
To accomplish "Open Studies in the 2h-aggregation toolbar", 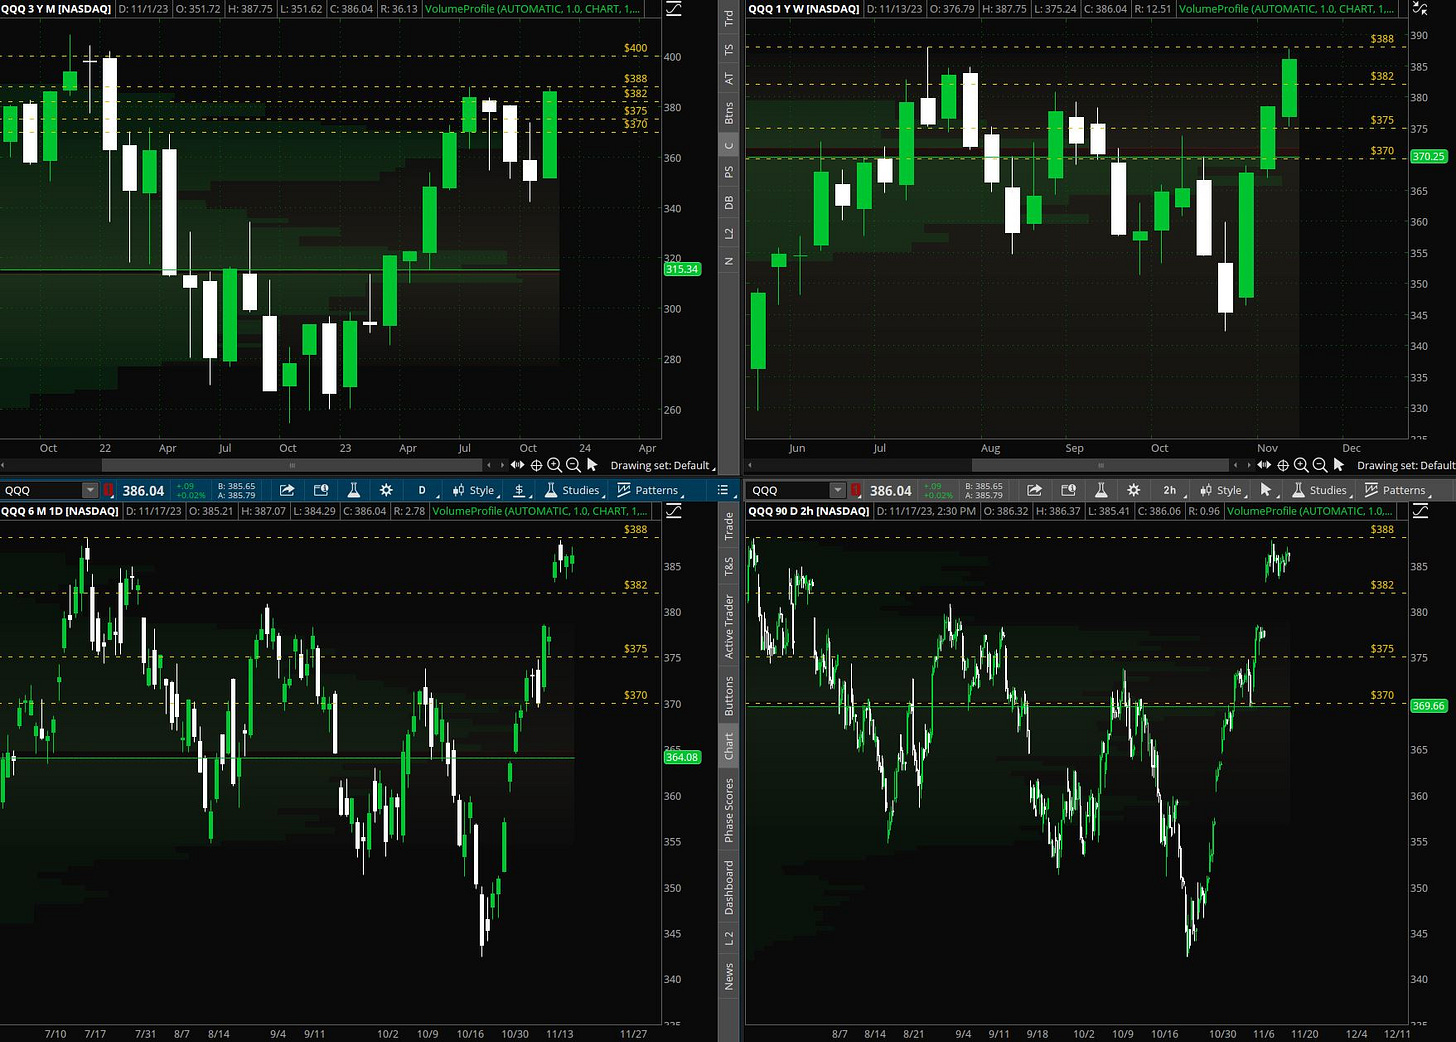I will point(1320,490).
